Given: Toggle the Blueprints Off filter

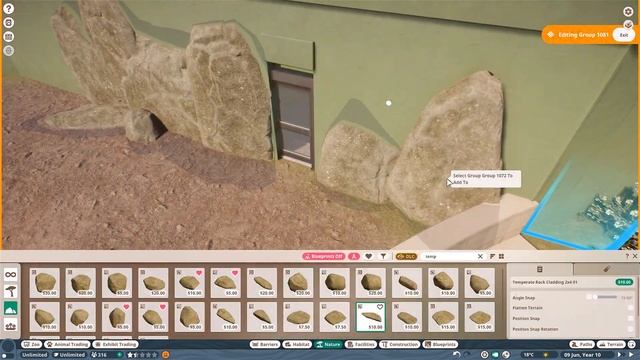Looking at the screenshot, I should click(x=324, y=256).
